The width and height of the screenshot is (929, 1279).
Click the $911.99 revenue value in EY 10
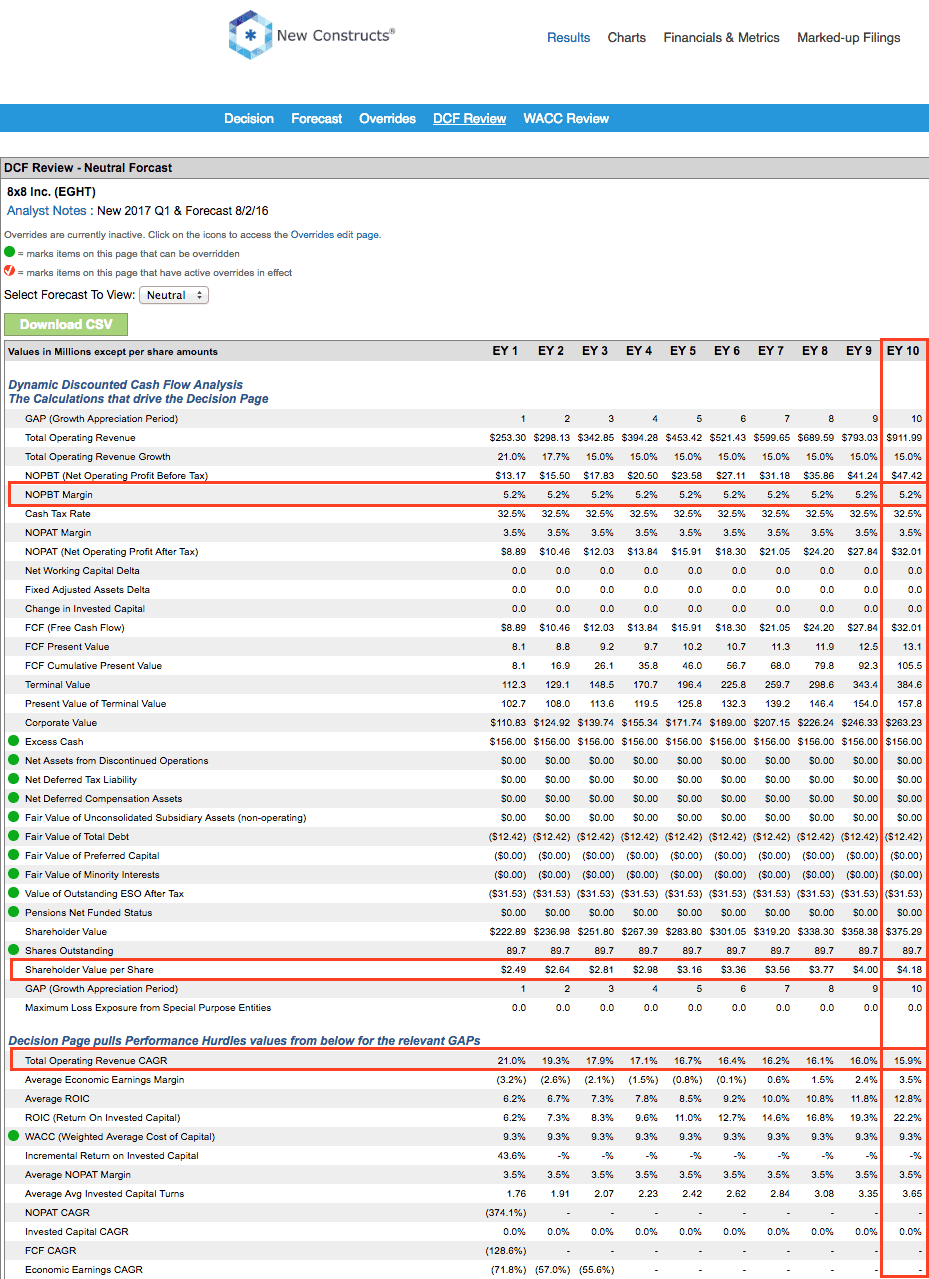(x=905, y=438)
